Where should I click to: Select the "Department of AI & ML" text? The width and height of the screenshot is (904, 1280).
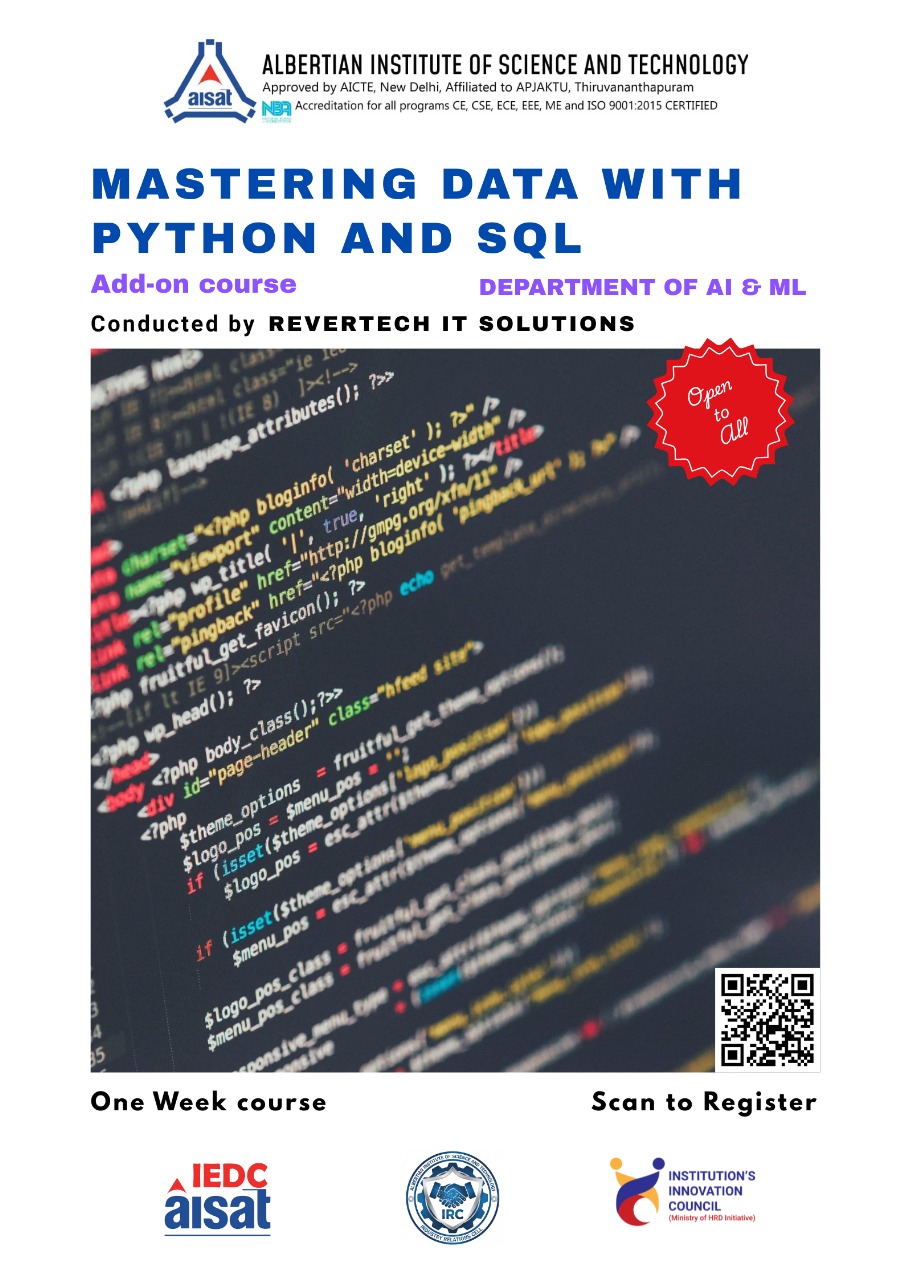(642, 288)
